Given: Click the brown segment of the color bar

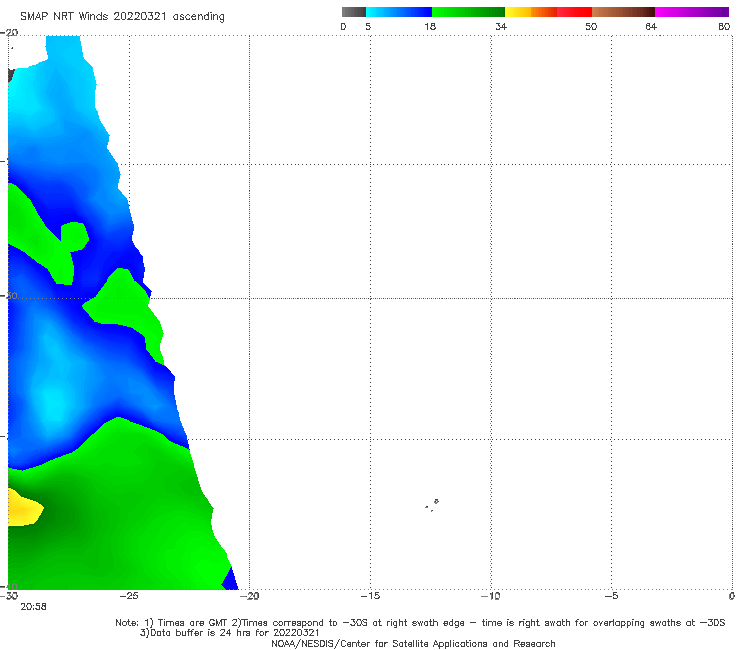Looking at the screenshot, I should coord(623,12).
